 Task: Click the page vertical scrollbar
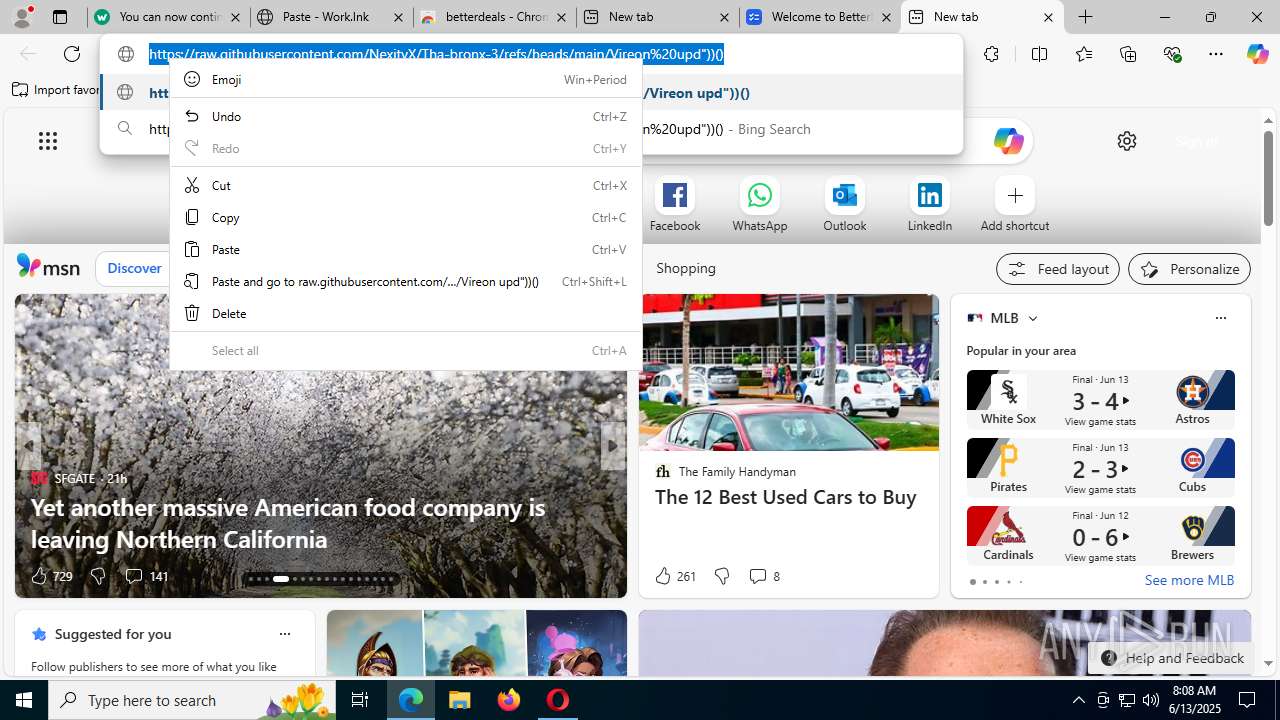tap(1268, 180)
